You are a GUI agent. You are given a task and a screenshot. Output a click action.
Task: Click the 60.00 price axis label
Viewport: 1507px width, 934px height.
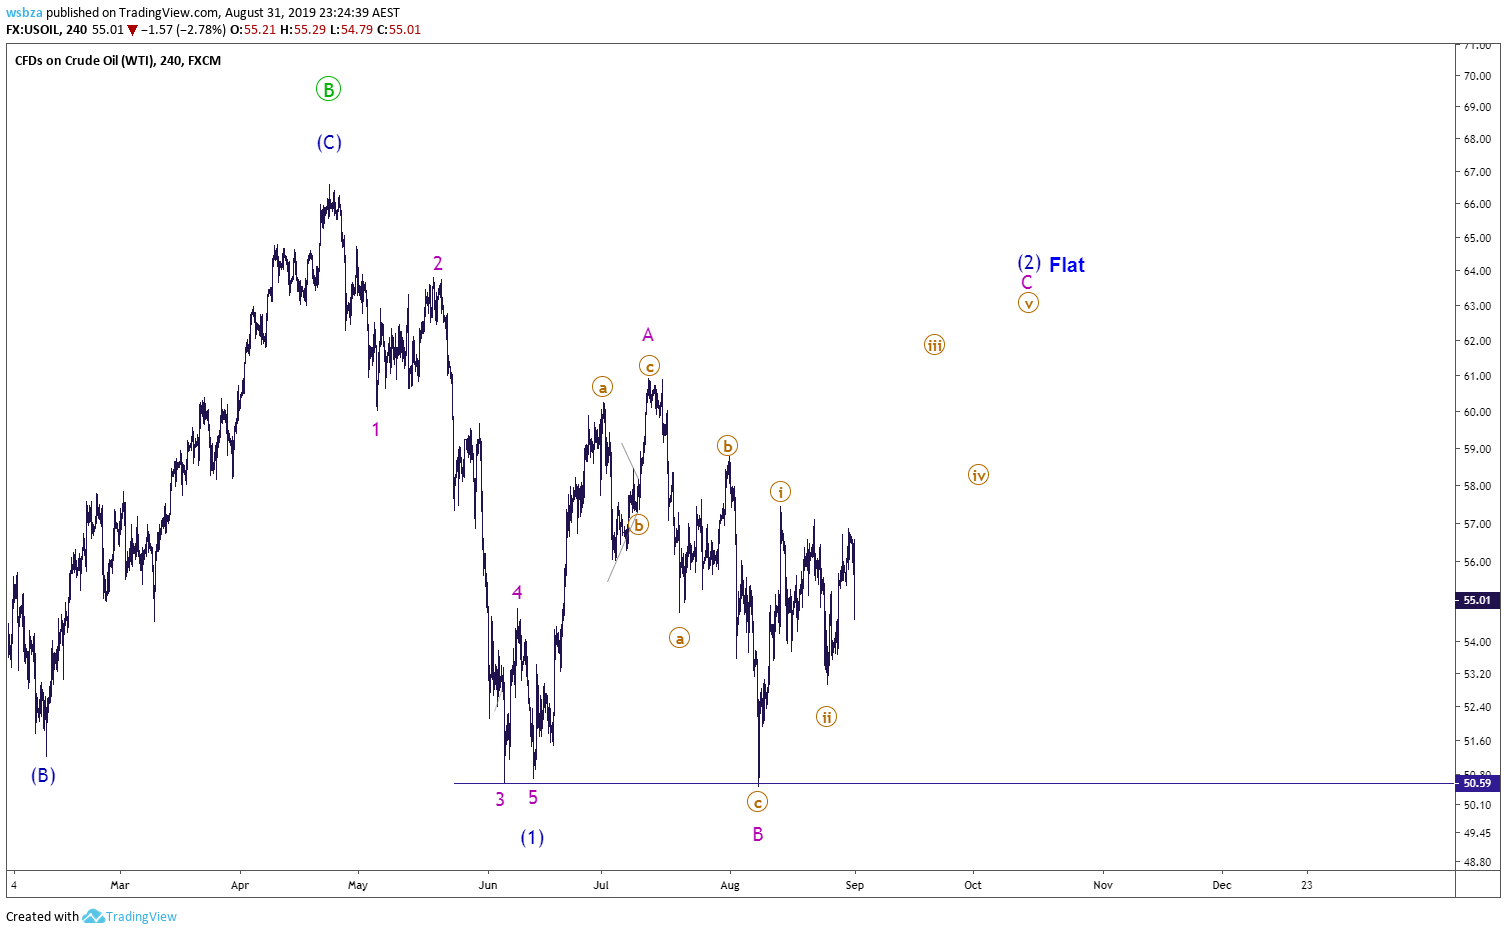click(x=1477, y=412)
